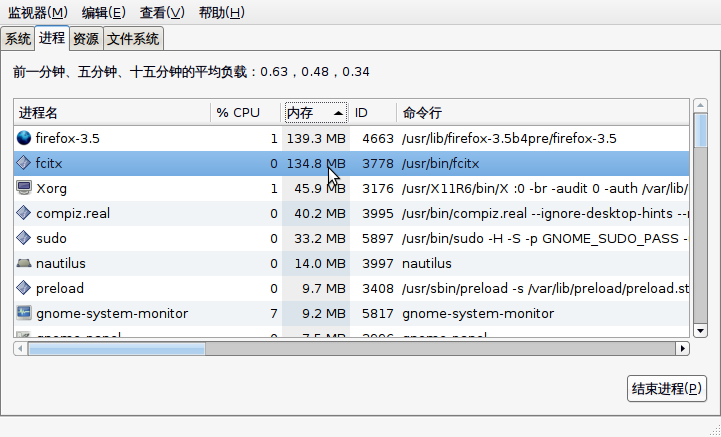Click process ID 3176
This screenshot has width=721, height=437.
pos(378,189)
